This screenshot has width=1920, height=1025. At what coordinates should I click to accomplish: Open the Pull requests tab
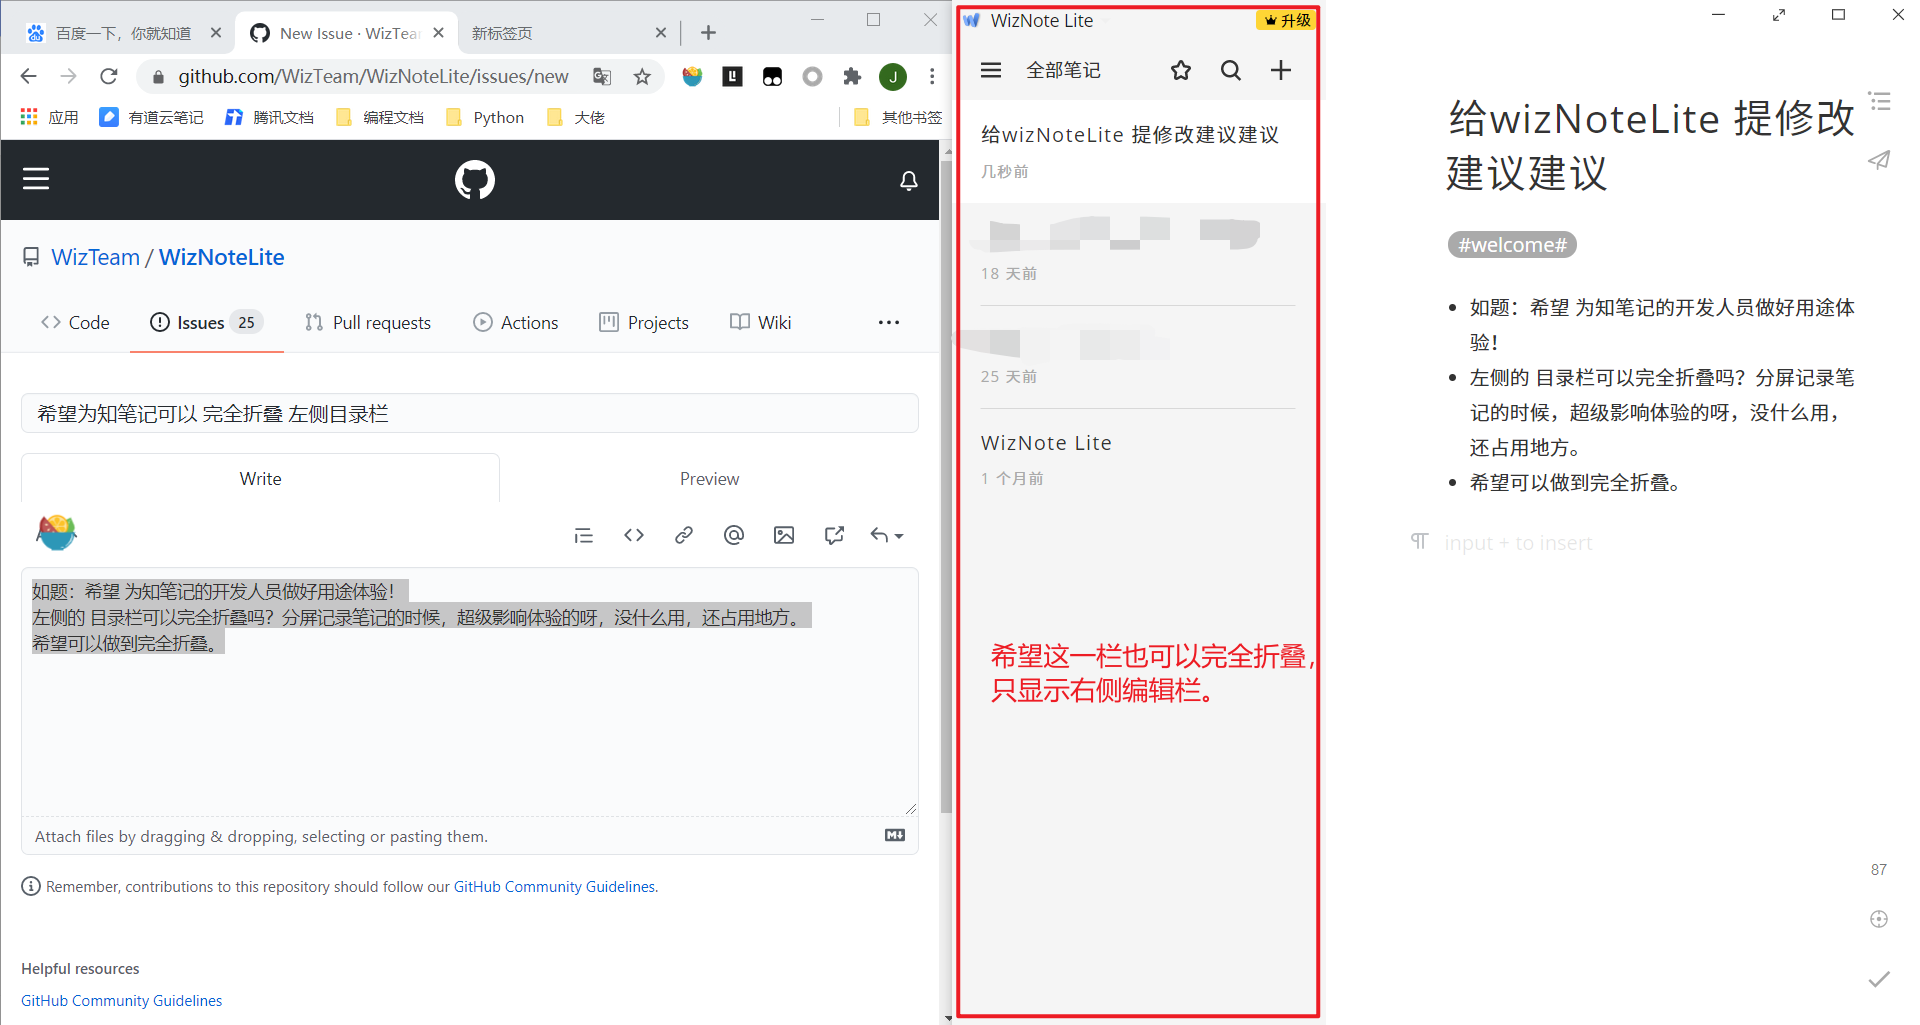point(368,322)
